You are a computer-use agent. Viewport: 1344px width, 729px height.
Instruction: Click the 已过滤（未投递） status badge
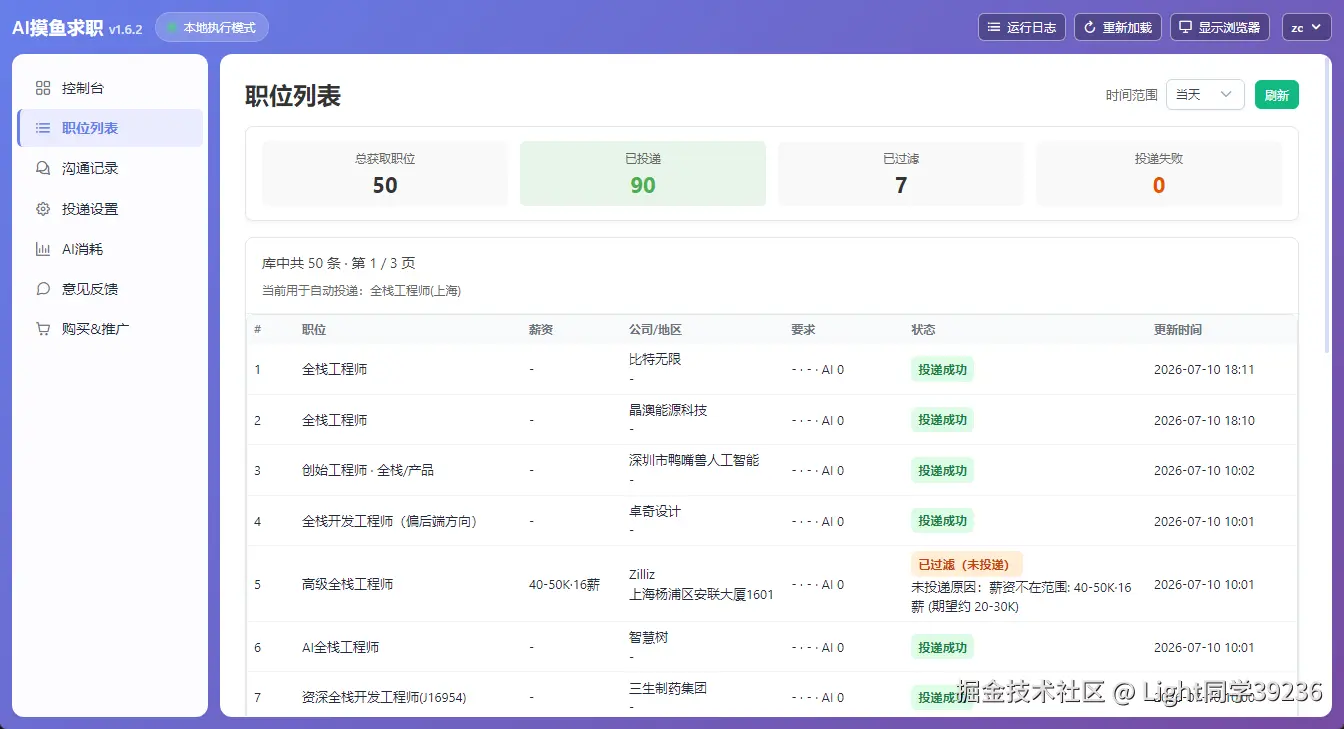[966, 564]
